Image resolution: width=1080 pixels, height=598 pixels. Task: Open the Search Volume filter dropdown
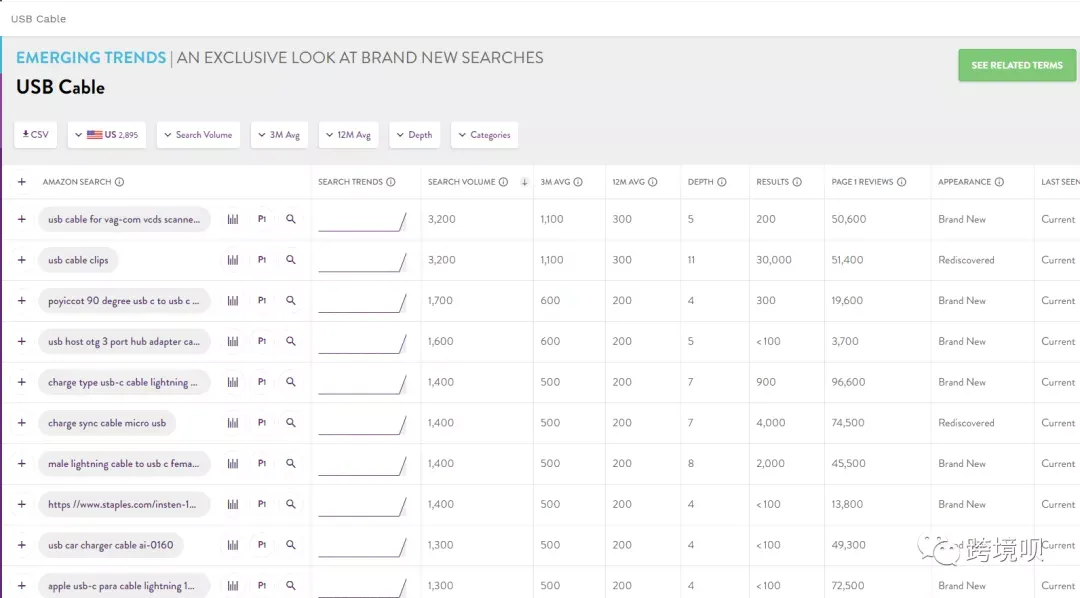(198, 135)
